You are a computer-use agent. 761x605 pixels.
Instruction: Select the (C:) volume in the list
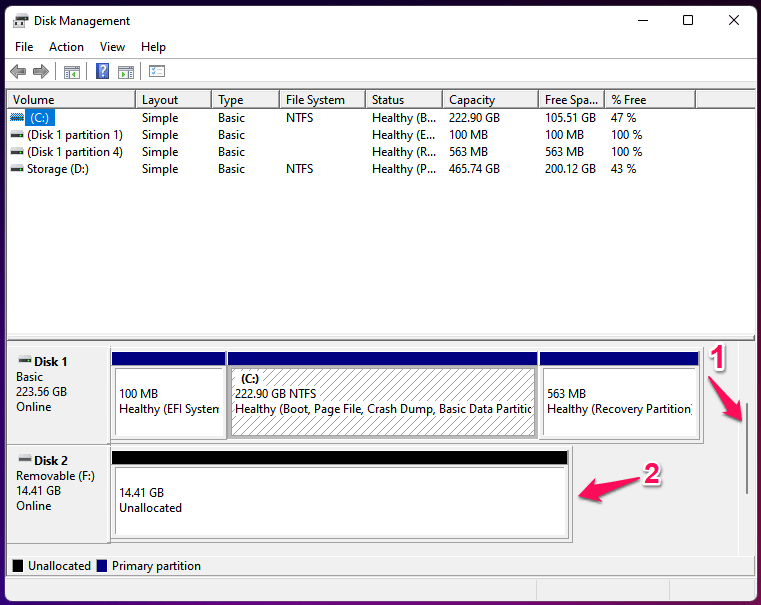point(40,118)
